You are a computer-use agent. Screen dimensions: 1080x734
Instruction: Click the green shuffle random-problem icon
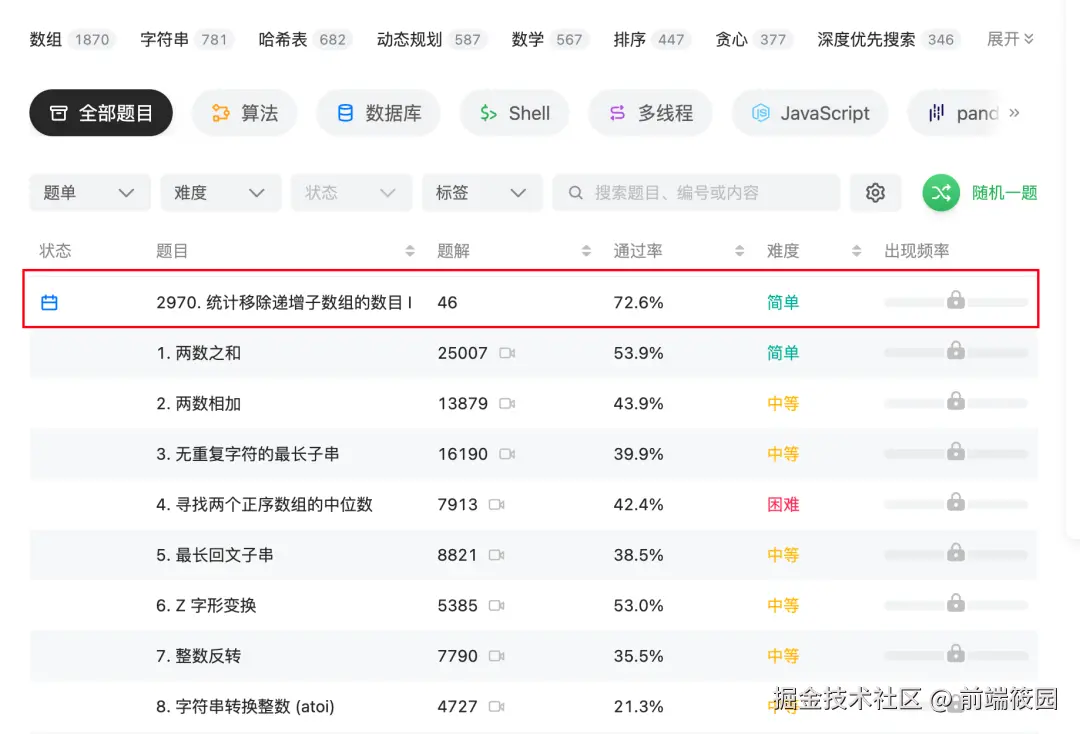coord(941,193)
